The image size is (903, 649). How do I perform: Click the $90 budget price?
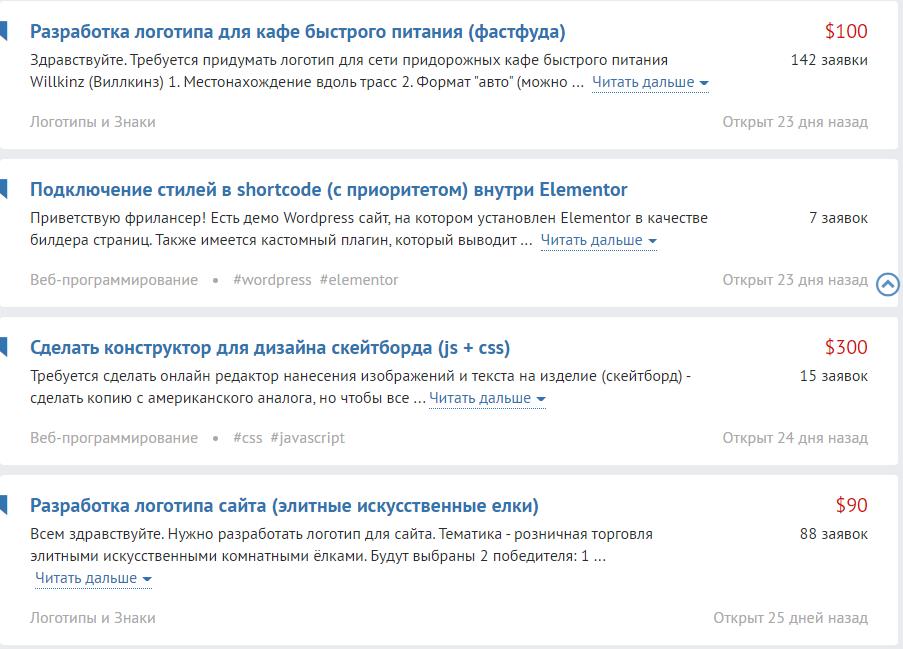852,505
